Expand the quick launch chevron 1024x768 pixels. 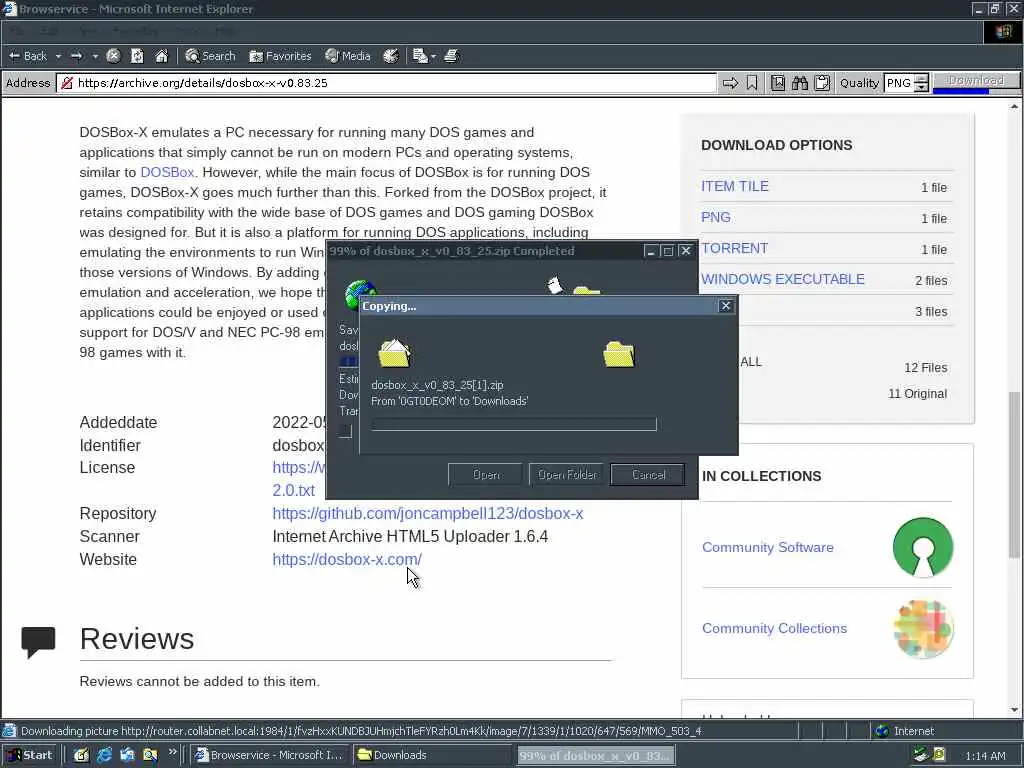[172, 752]
